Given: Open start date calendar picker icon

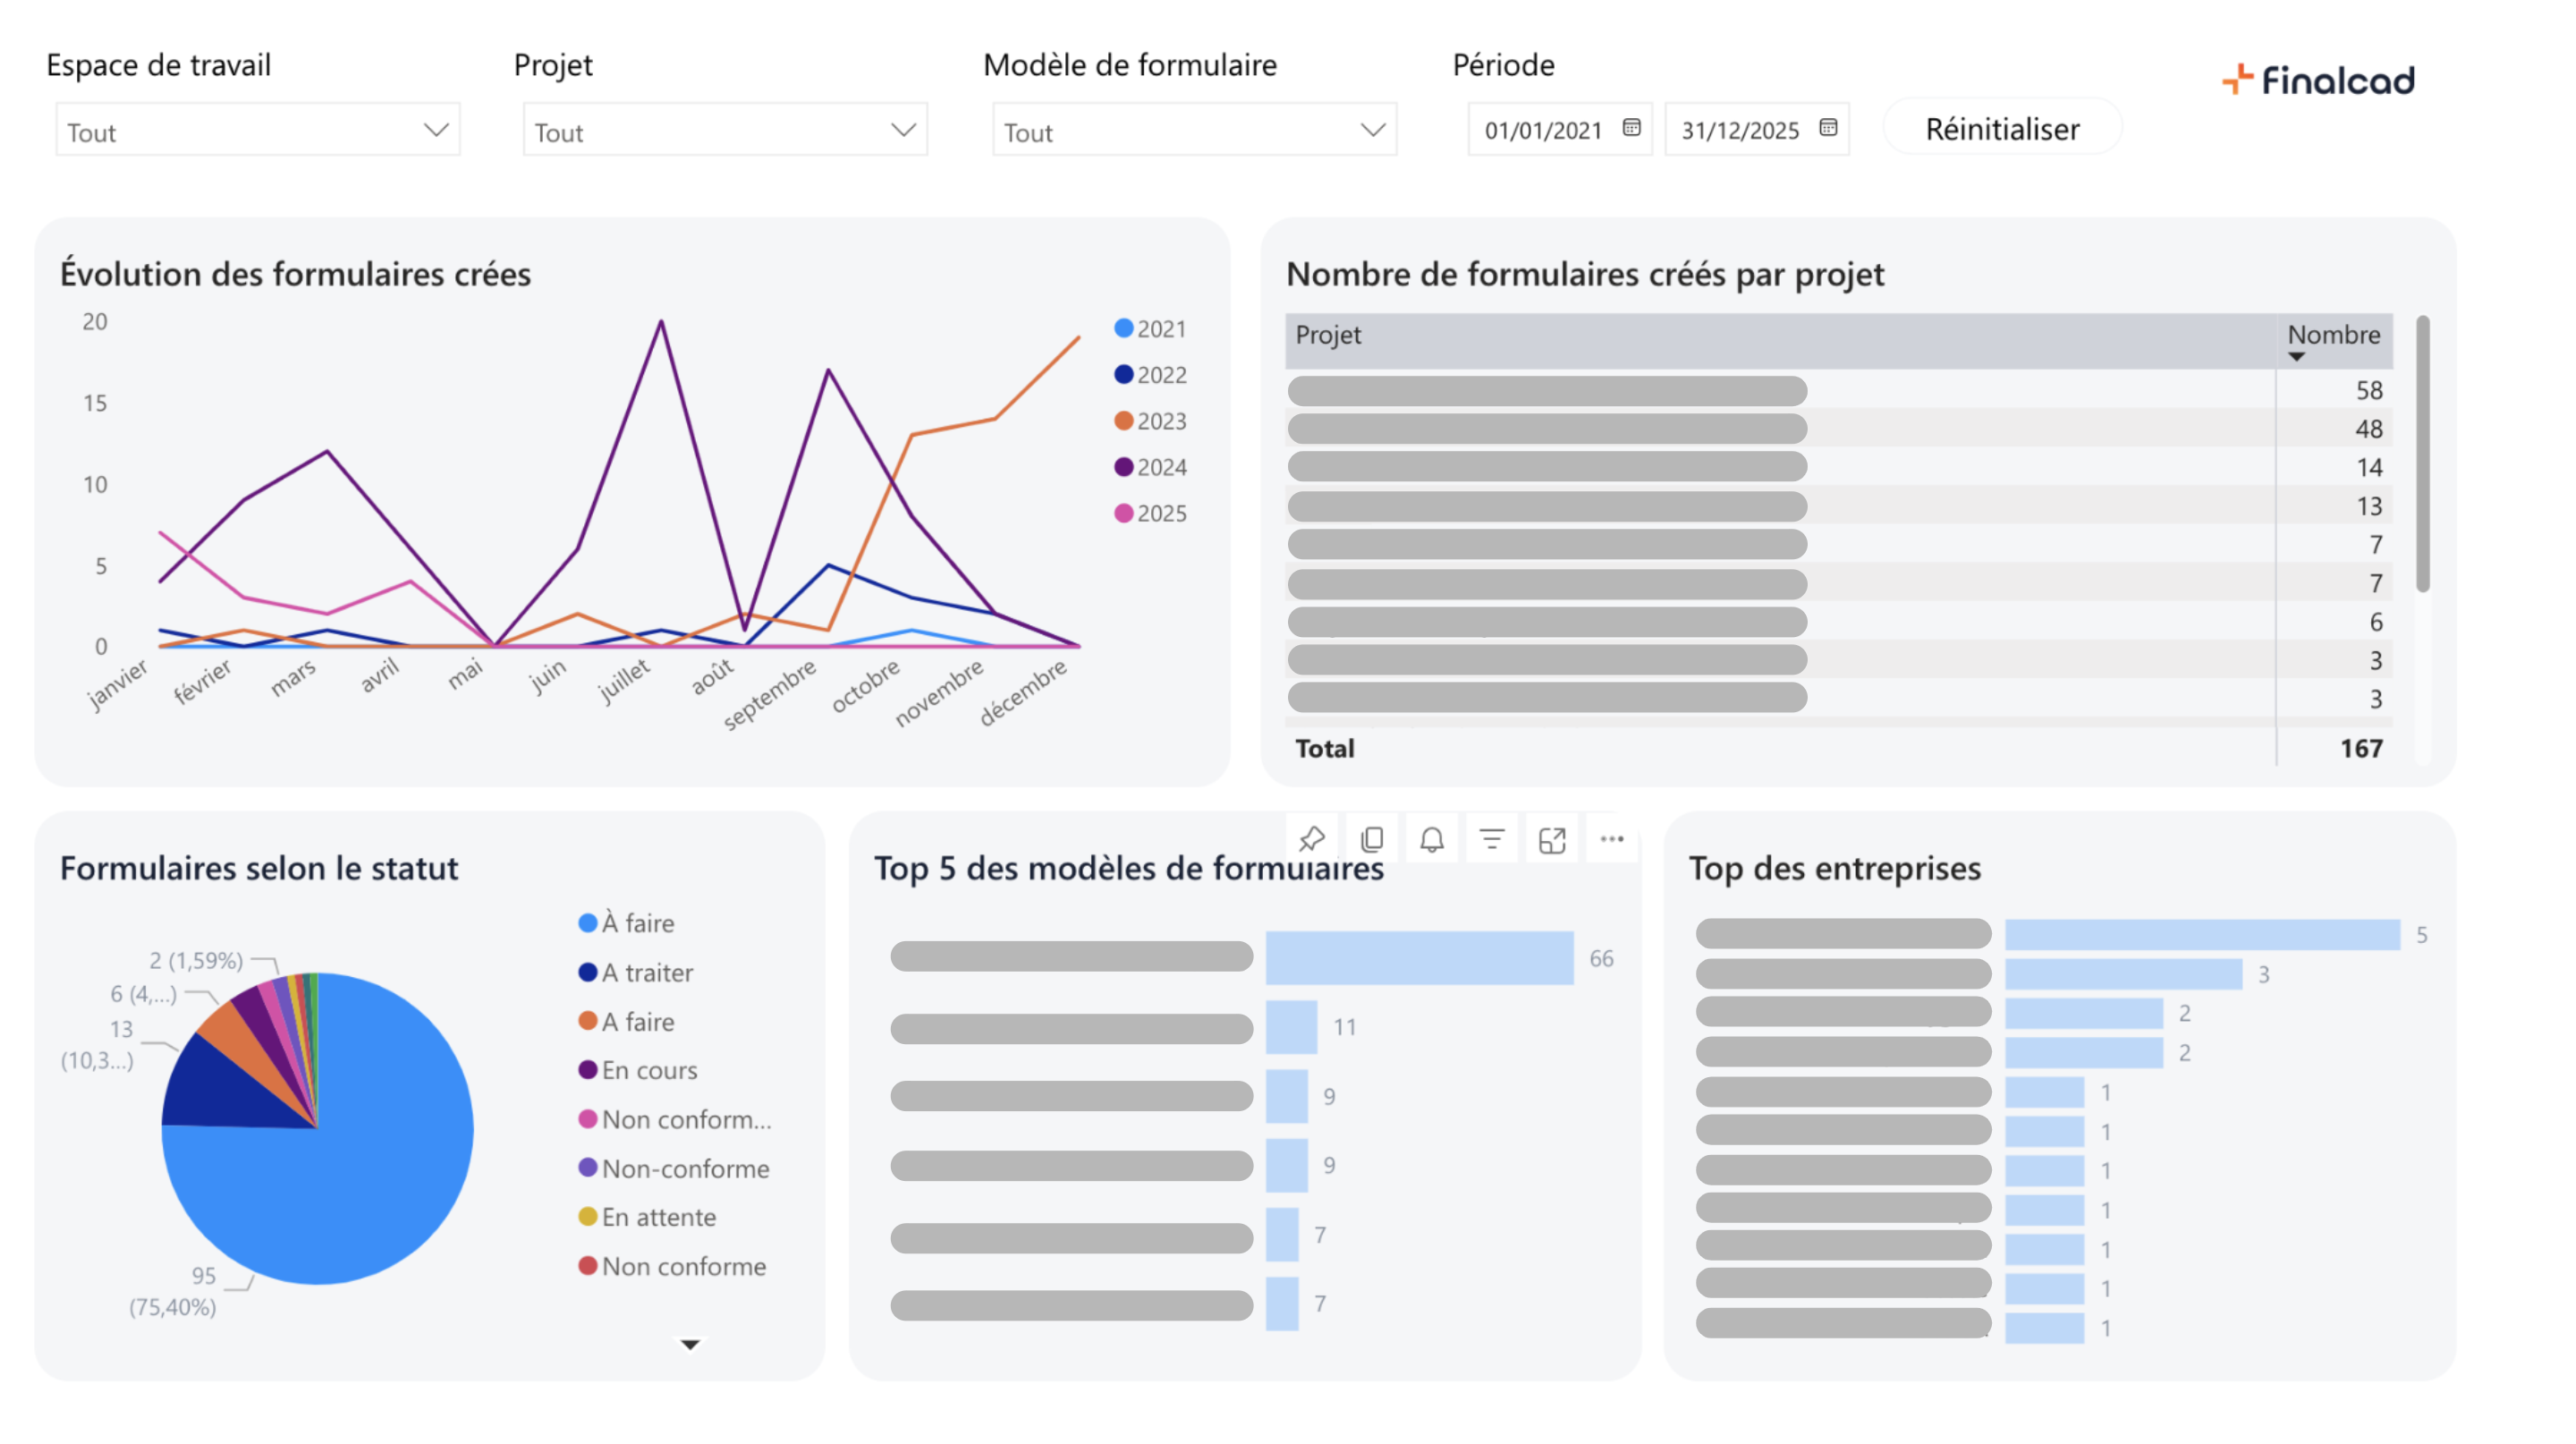Looking at the screenshot, I should 1631,128.
